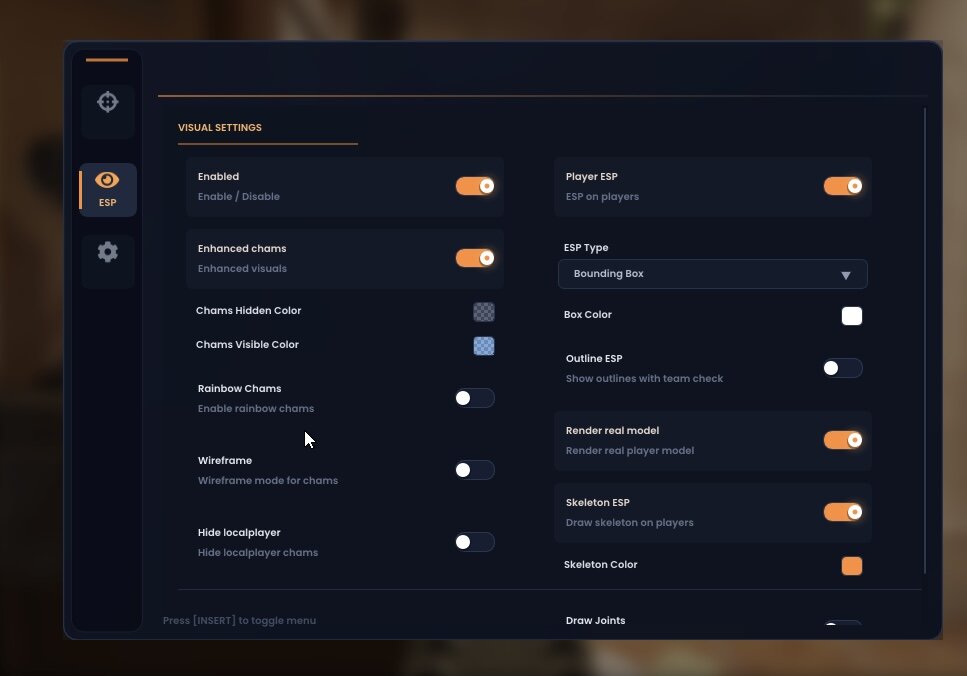Enable the Rainbow Chams toggle
Screen dimensions: 967x676
coord(475,398)
